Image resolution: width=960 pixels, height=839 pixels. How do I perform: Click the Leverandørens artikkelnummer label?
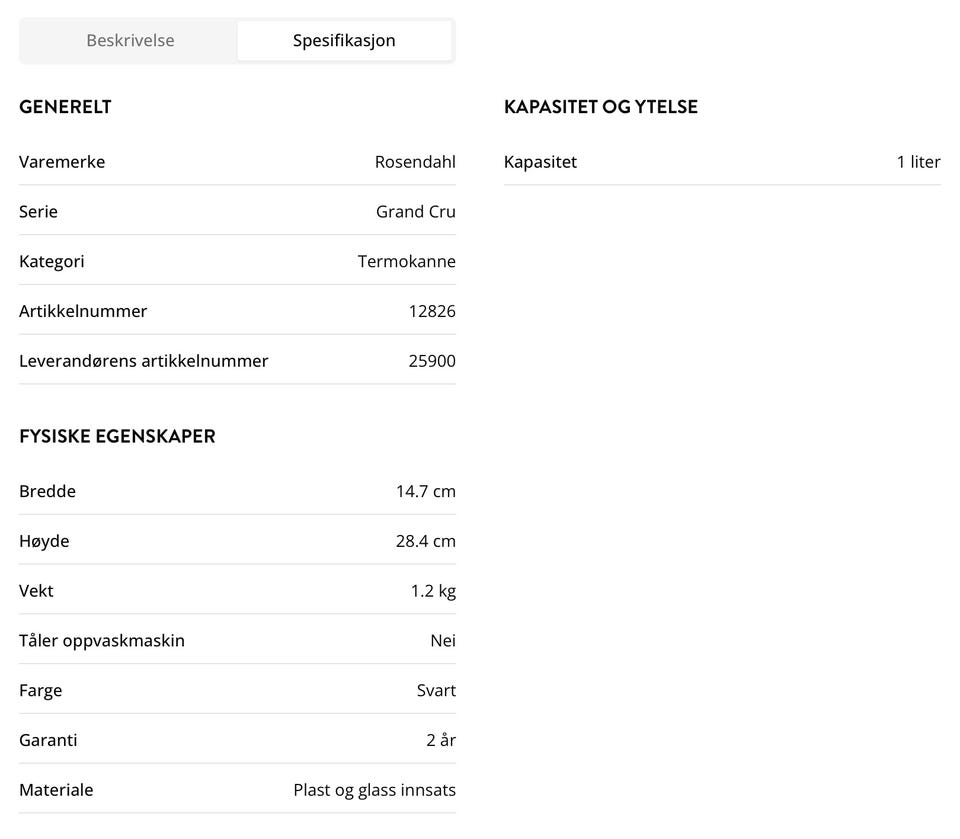point(143,361)
